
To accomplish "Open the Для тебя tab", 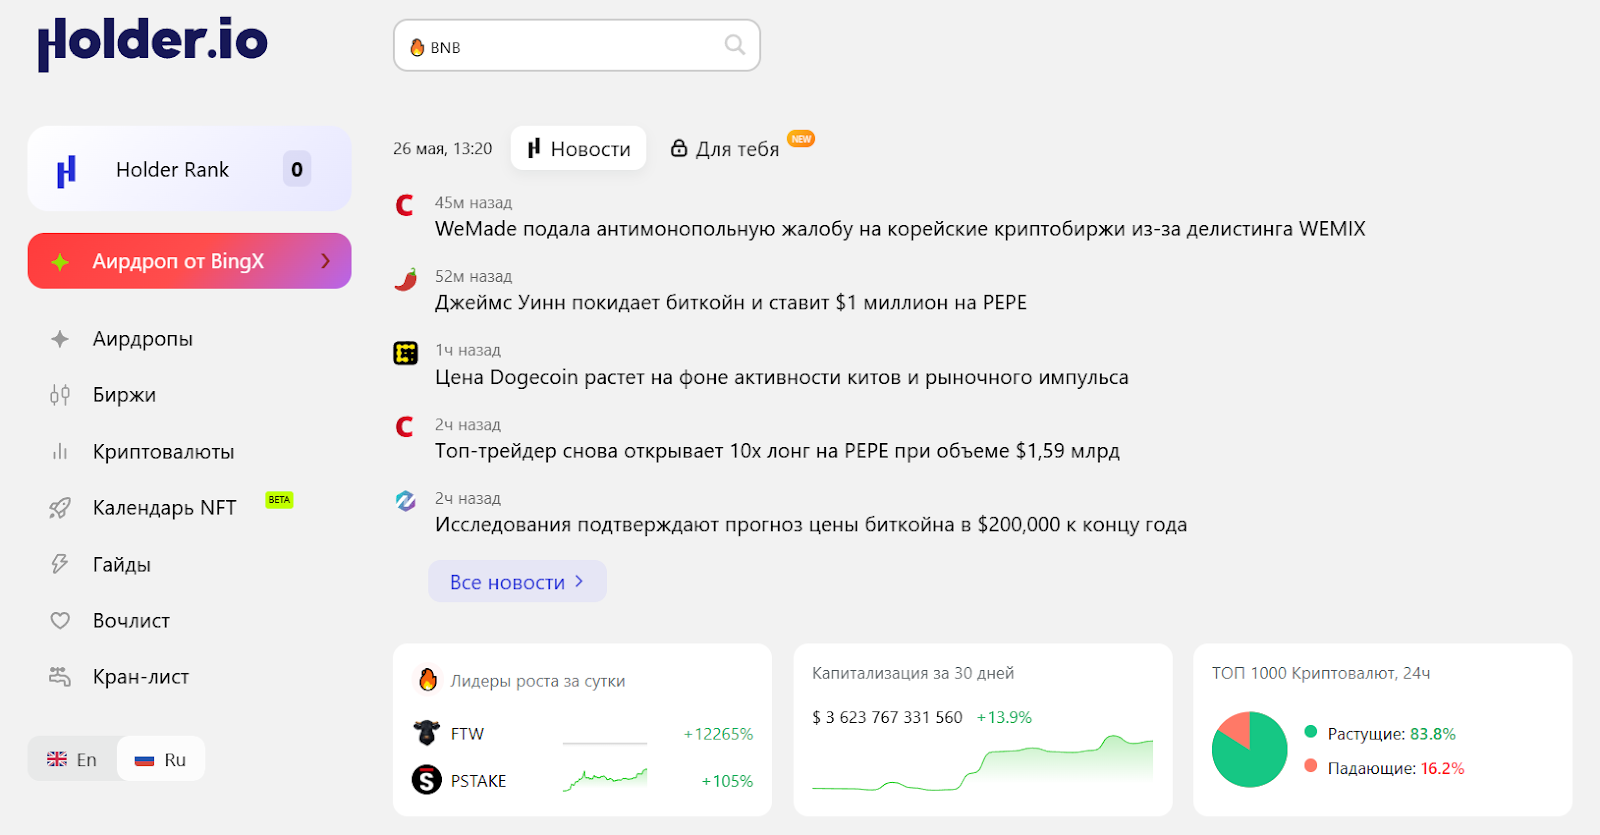I will [x=737, y=149].
